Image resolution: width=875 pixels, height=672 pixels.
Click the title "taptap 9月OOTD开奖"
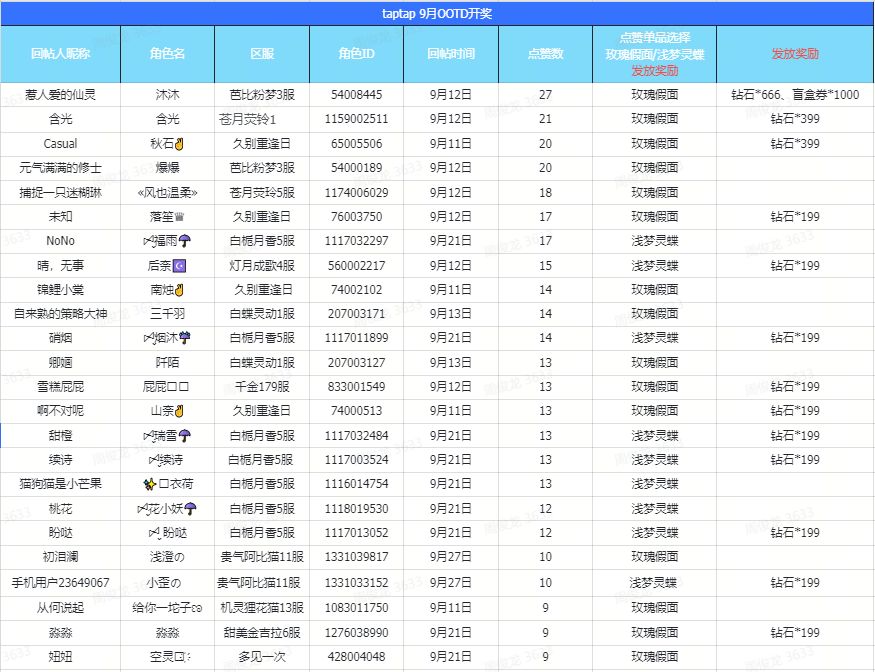(437, 13)
